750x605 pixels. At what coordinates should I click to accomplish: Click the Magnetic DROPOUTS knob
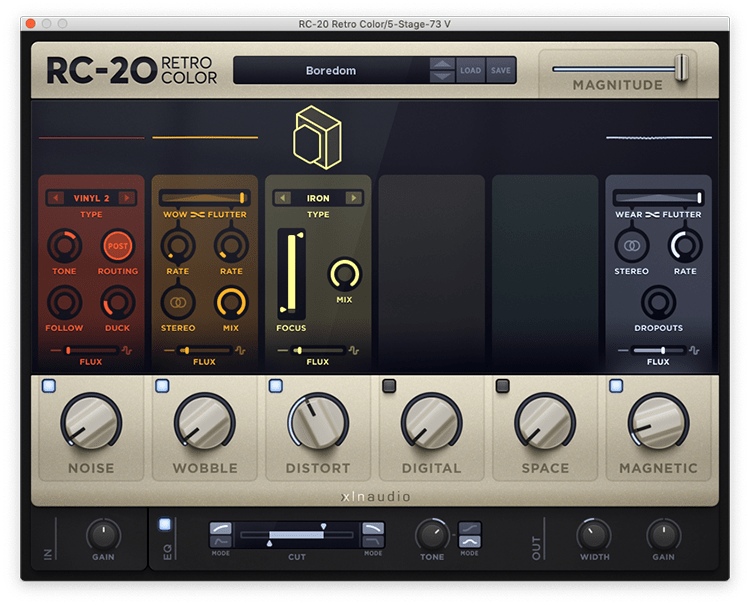[x=658, y=302]
